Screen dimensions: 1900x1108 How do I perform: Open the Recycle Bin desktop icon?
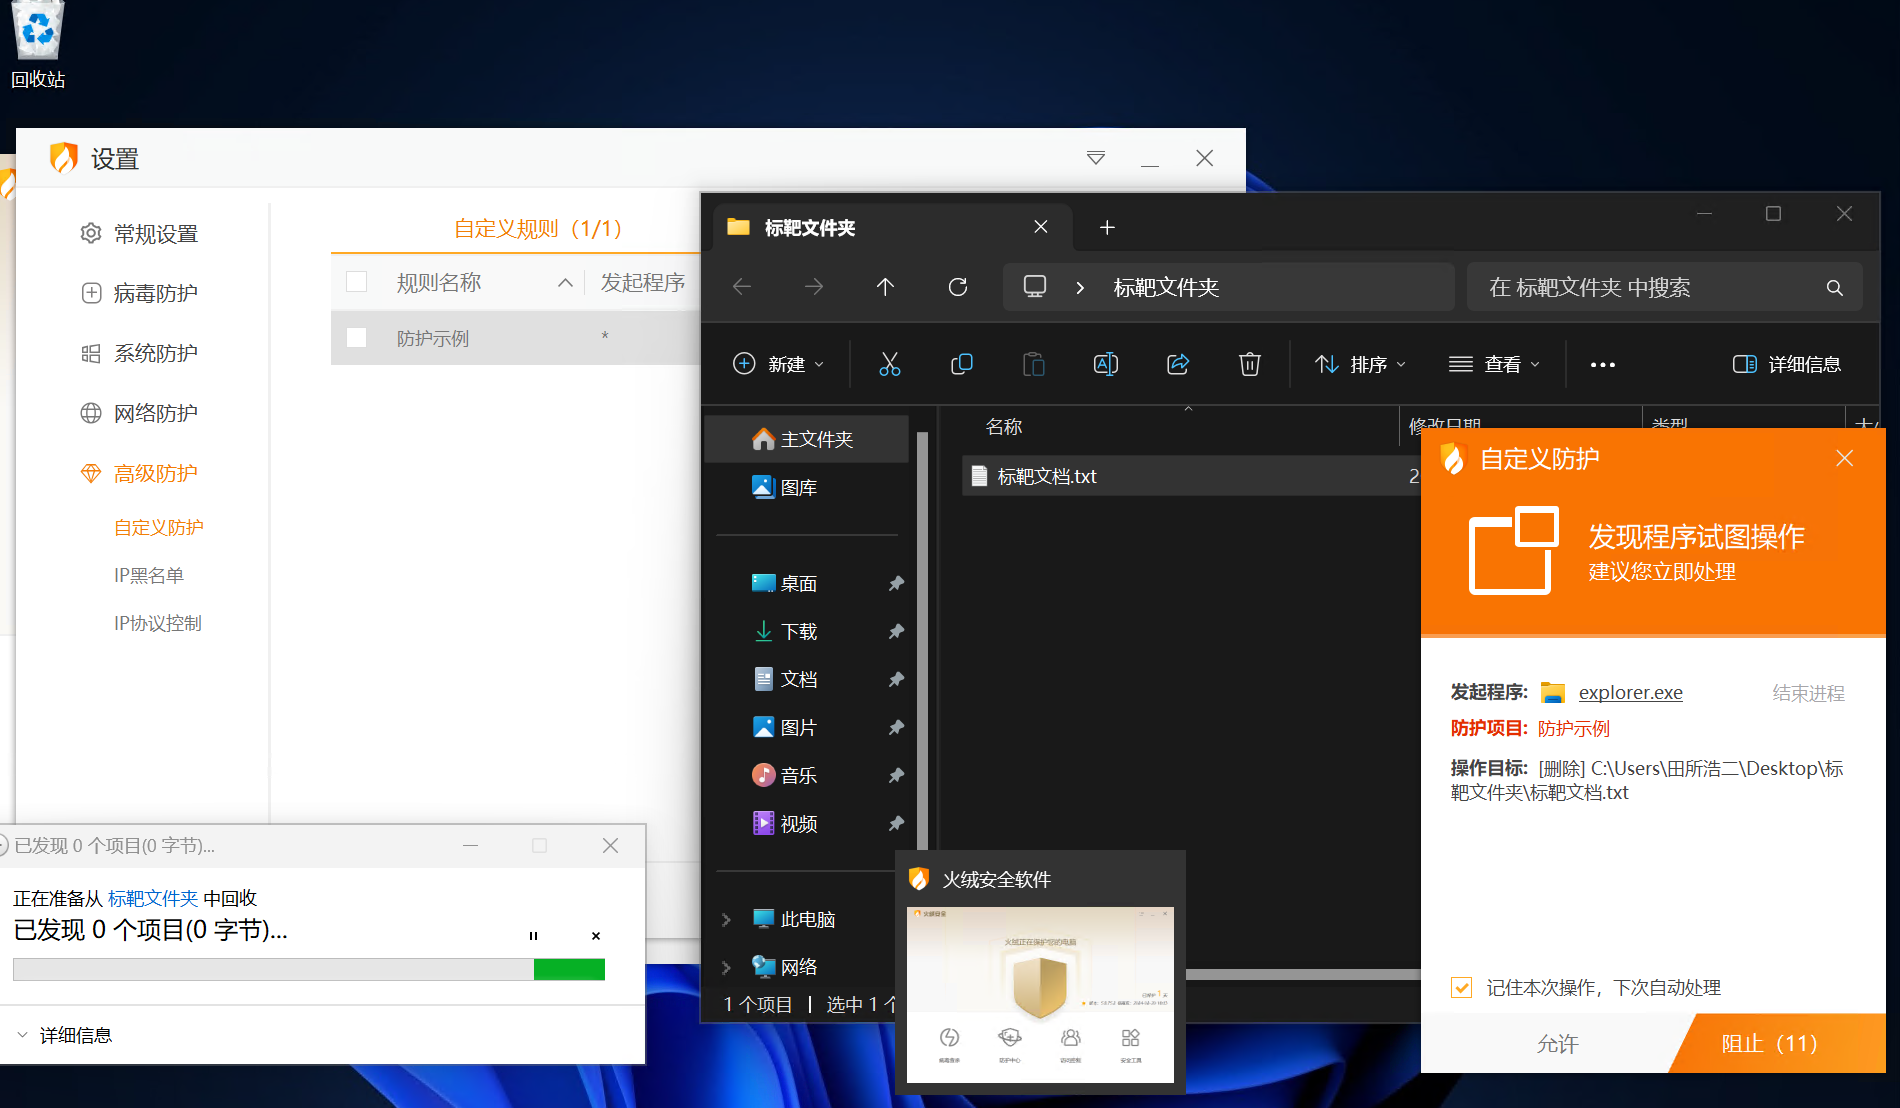(38, 45)
